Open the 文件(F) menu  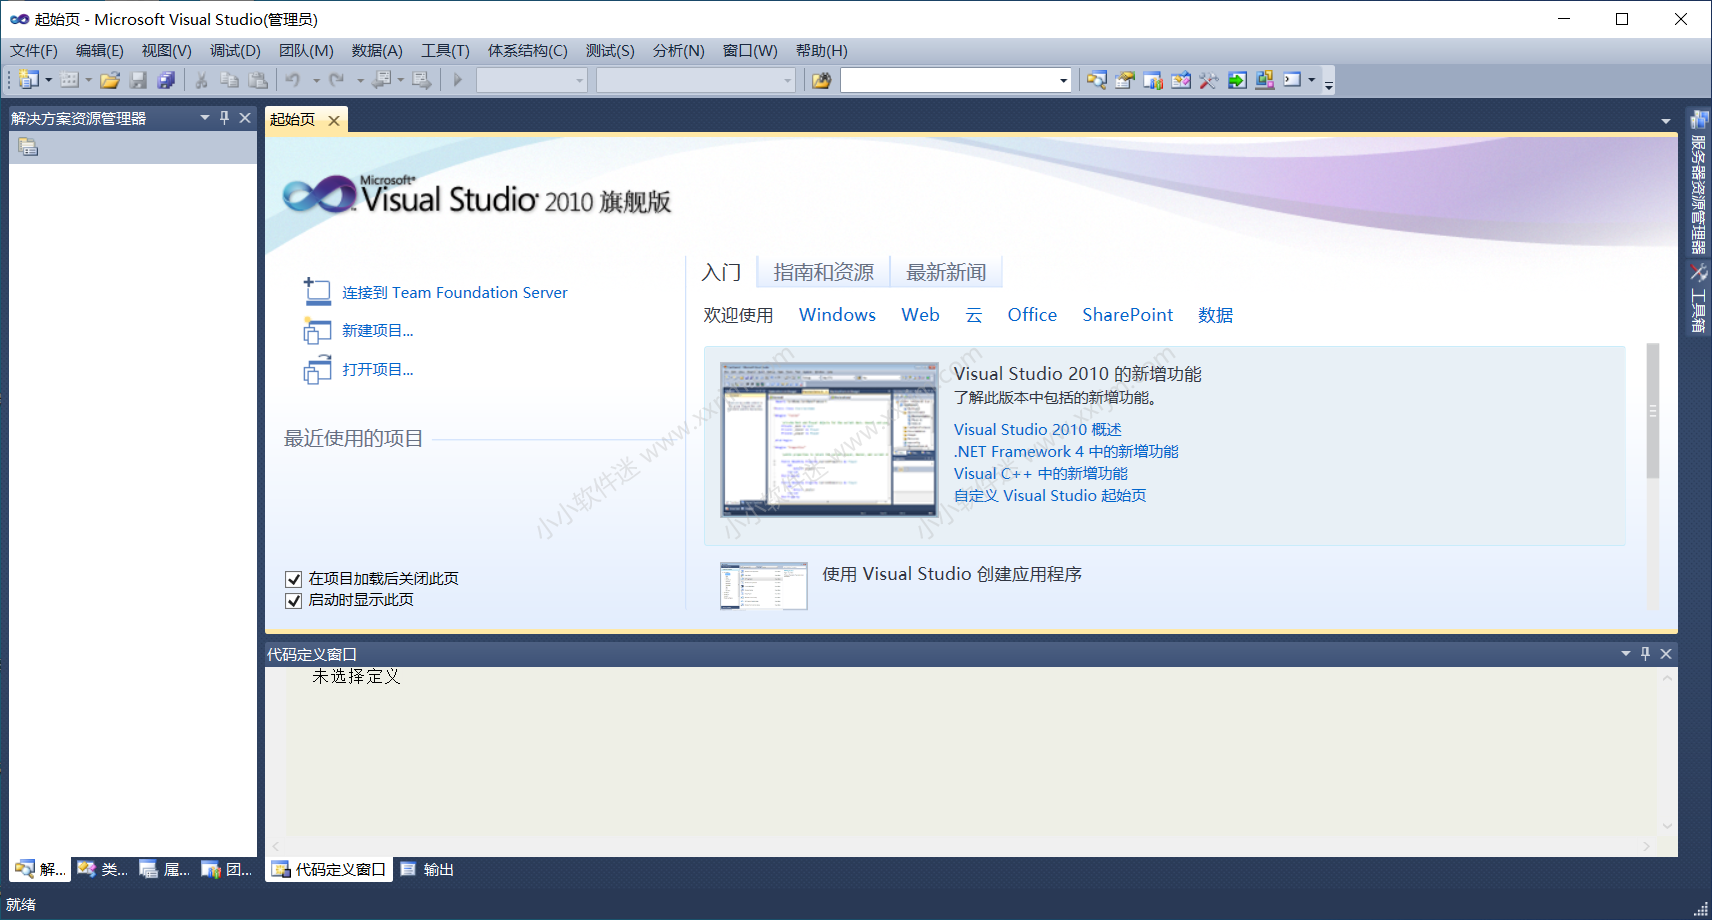click(34, 51)
